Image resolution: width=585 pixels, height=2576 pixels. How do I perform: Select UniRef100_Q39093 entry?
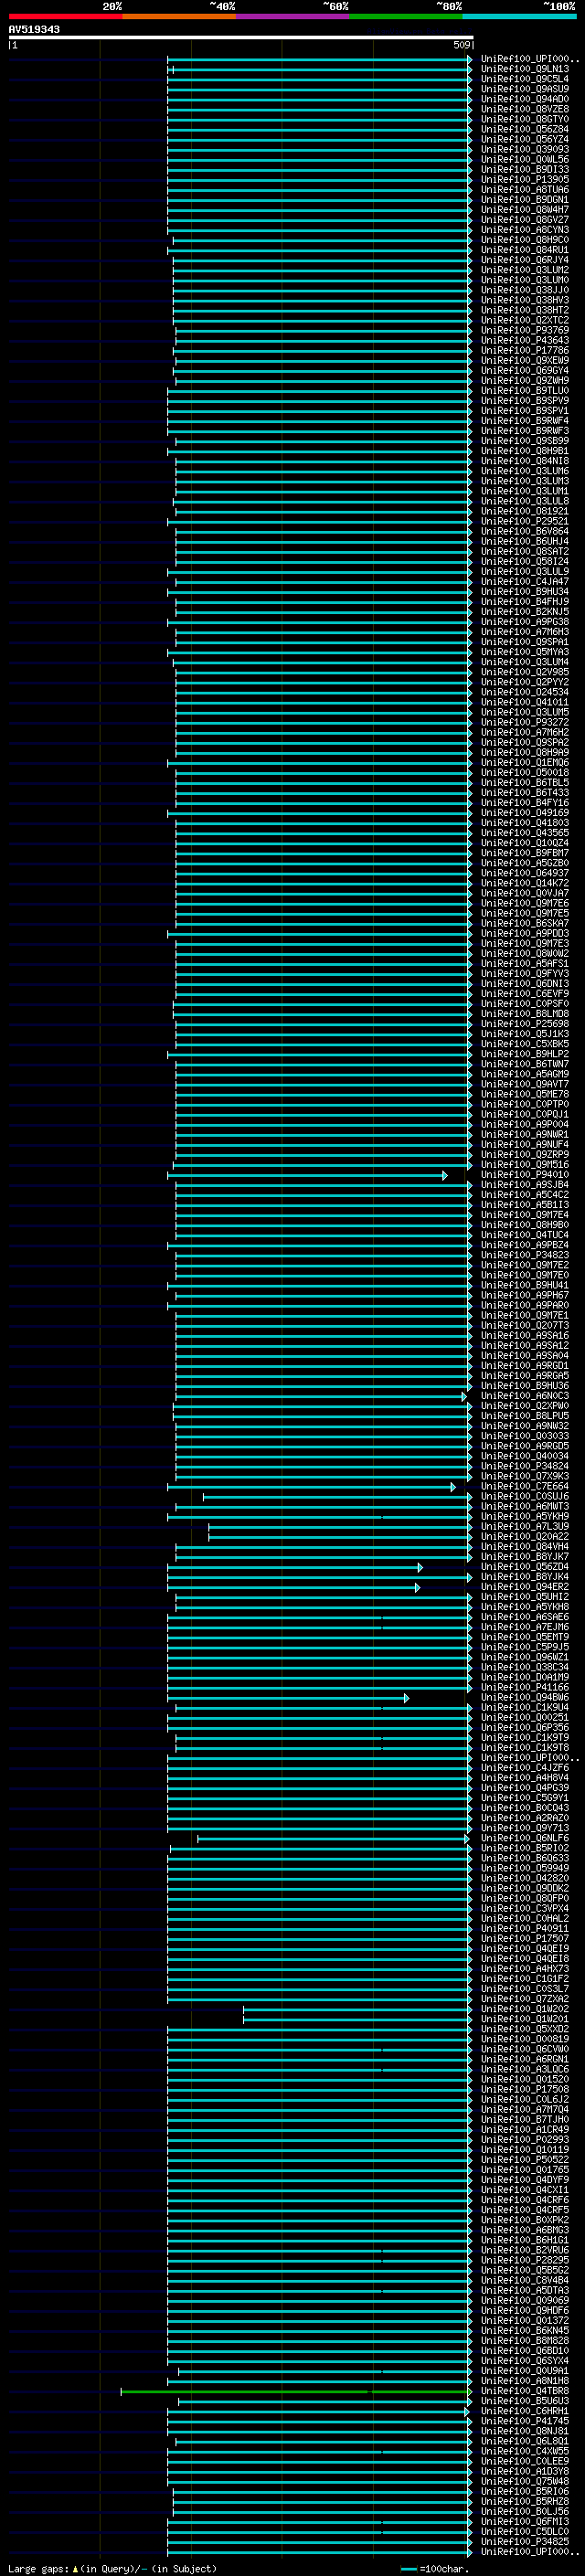tap(524, 149)
